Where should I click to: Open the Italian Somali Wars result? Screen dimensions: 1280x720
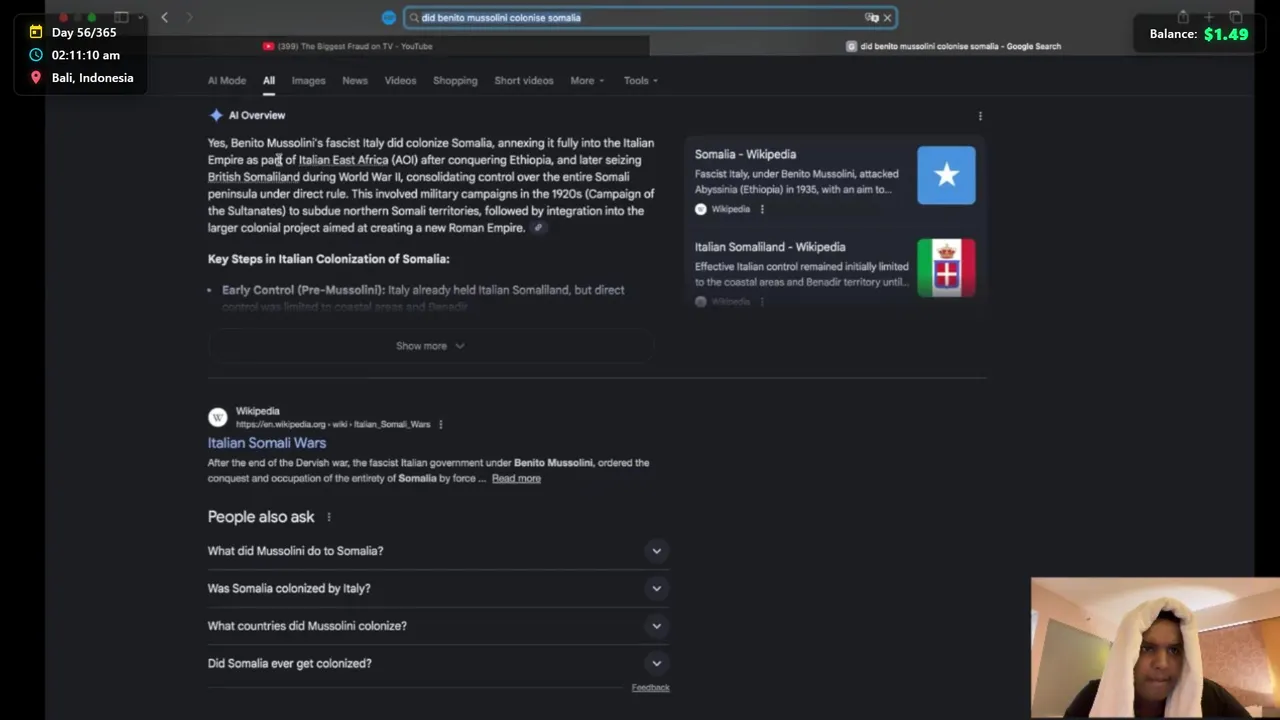[x=267, y=443]
